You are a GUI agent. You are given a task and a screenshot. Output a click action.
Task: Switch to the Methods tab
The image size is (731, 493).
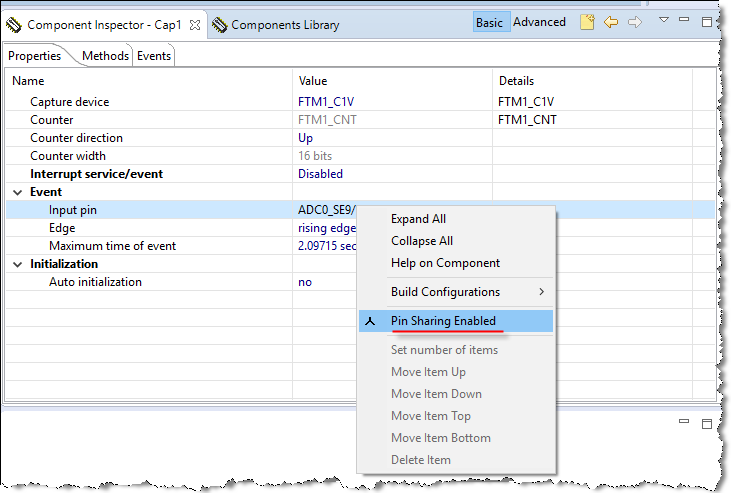(105, 56)
